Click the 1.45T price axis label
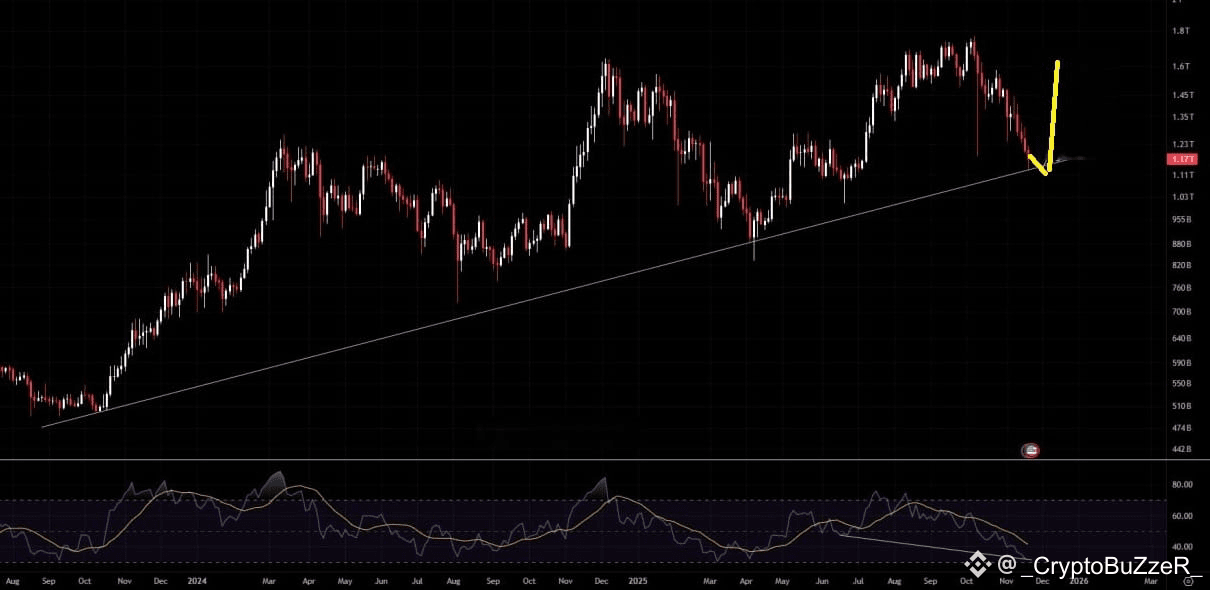 click(1182, 95)
